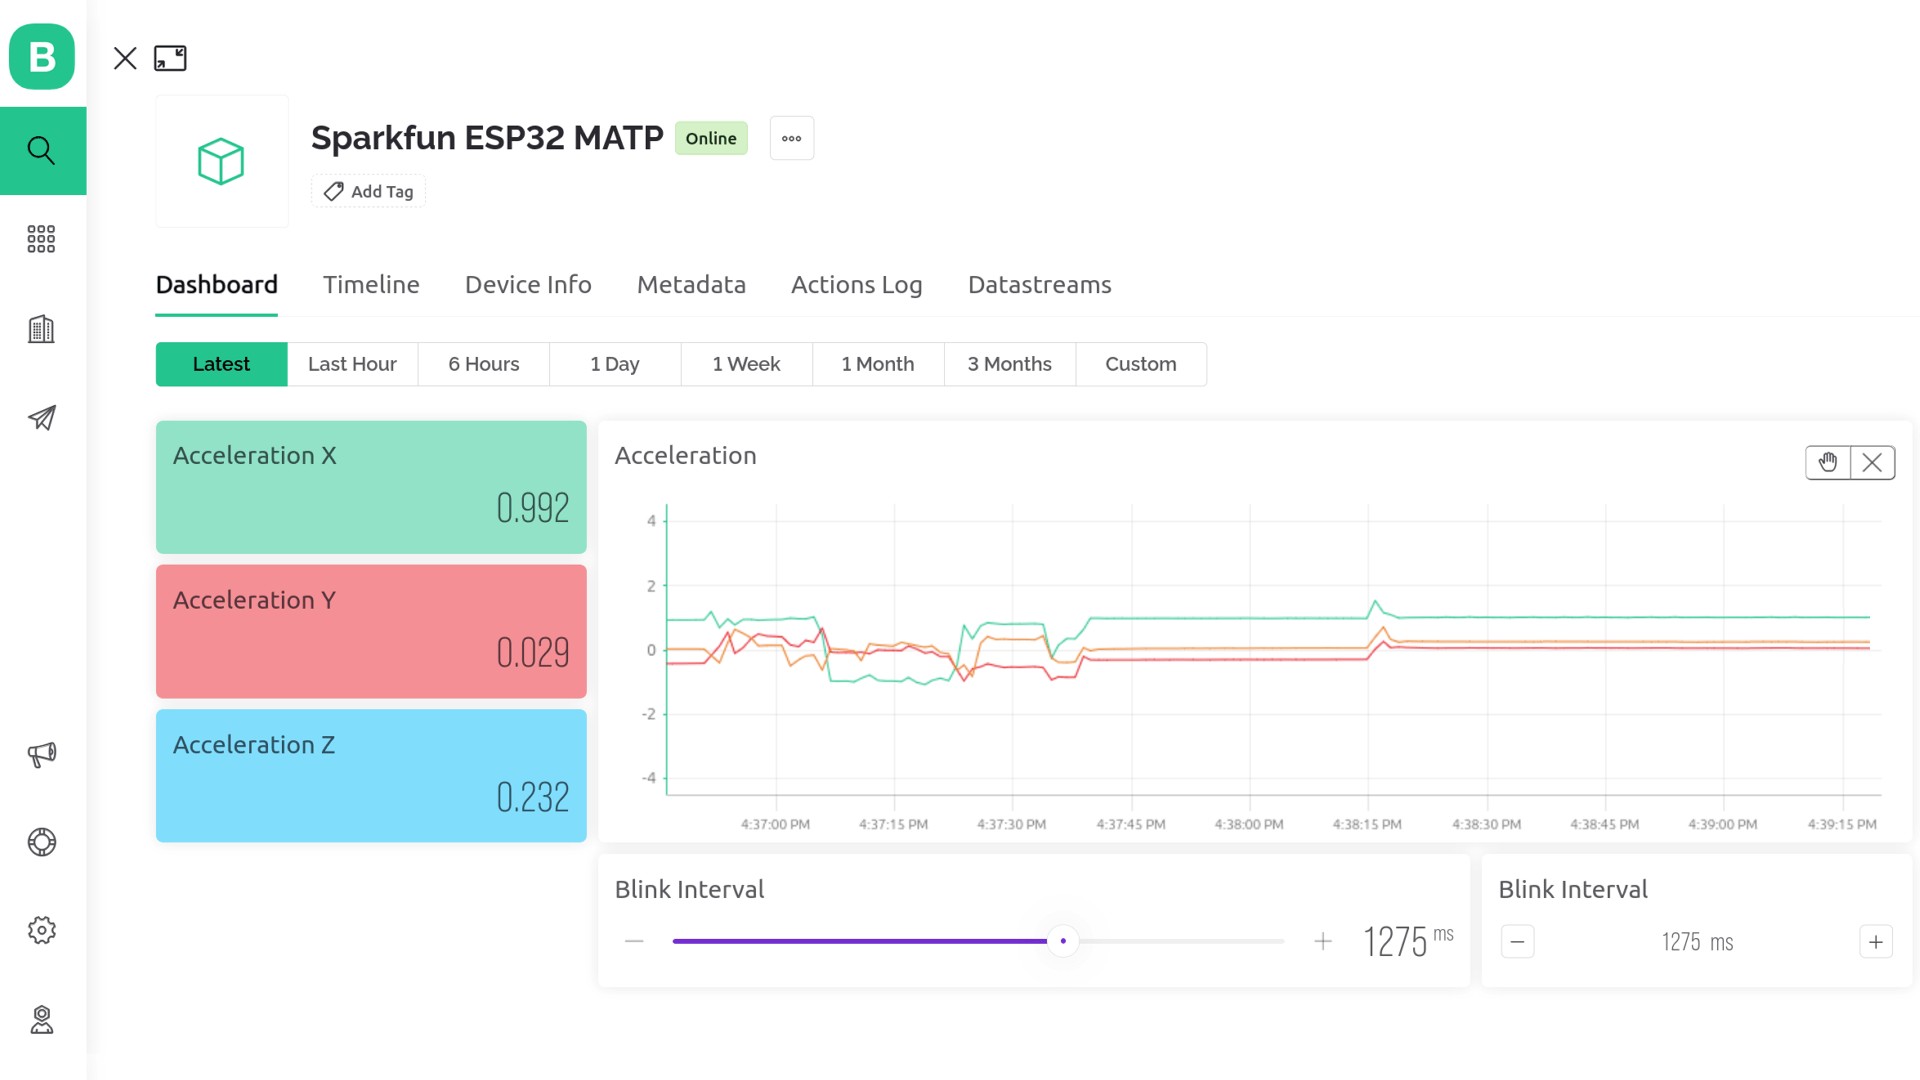
Task: Click the Add Tag button
Action: click(x=368, y=191)
